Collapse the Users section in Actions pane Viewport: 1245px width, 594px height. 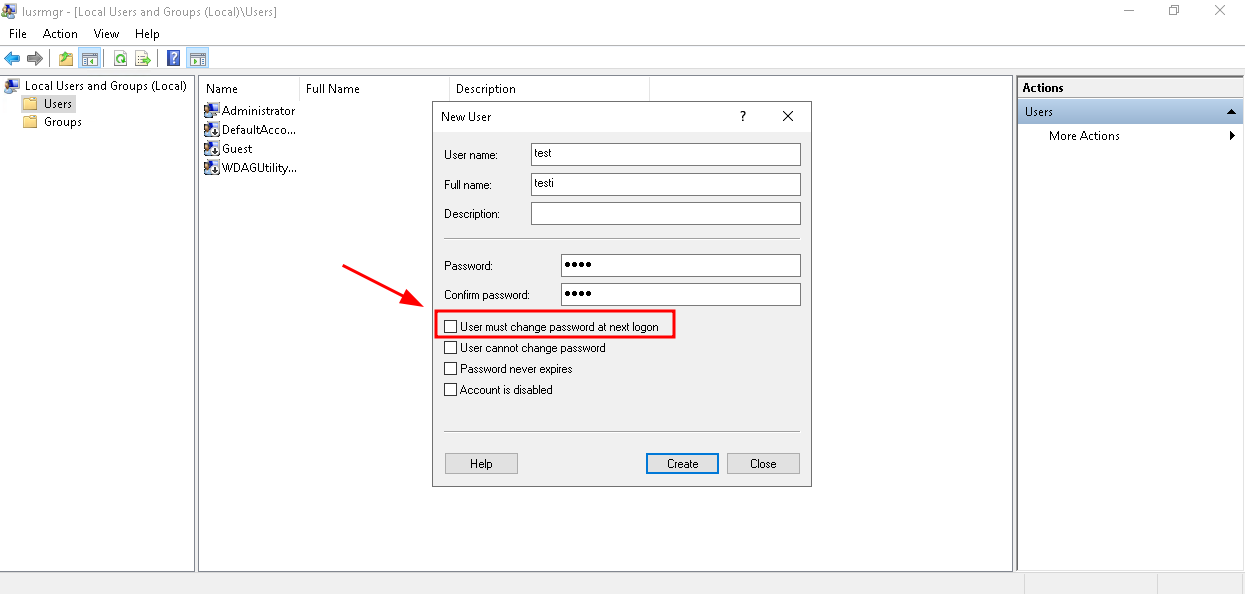(1232, 112)
